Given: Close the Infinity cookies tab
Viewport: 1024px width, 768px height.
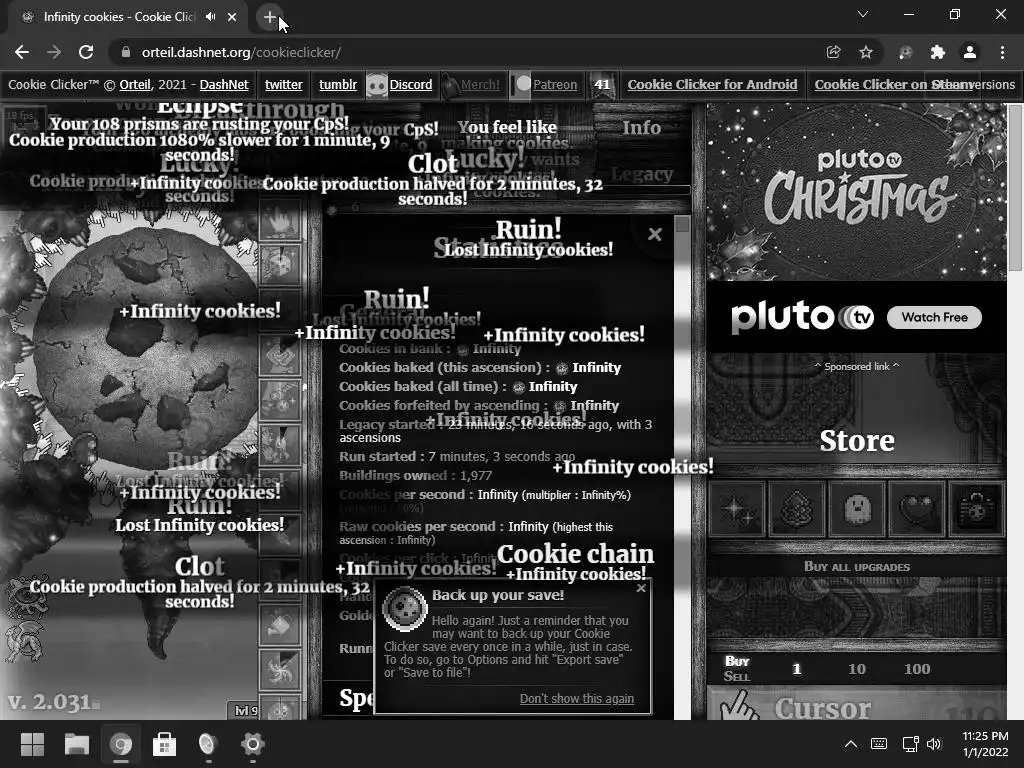Looking at the screenshot, I should coord(232,17).
